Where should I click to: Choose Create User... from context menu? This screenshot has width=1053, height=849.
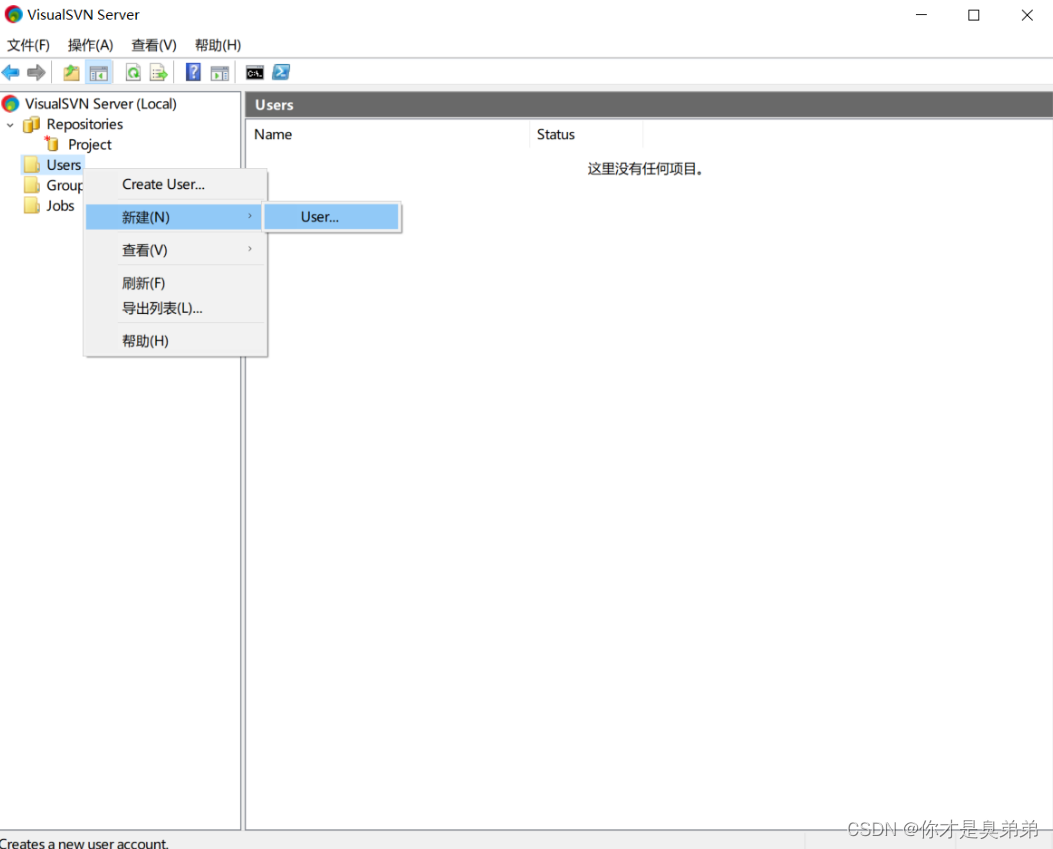coord(176,185)
